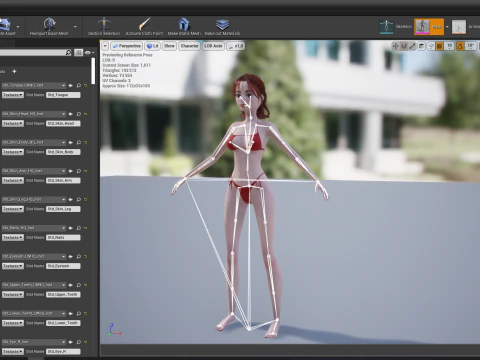
Task: Use selected asset arrow for Std_Skin_Body material
Action: pyautogui.click(x=71, y=142)
